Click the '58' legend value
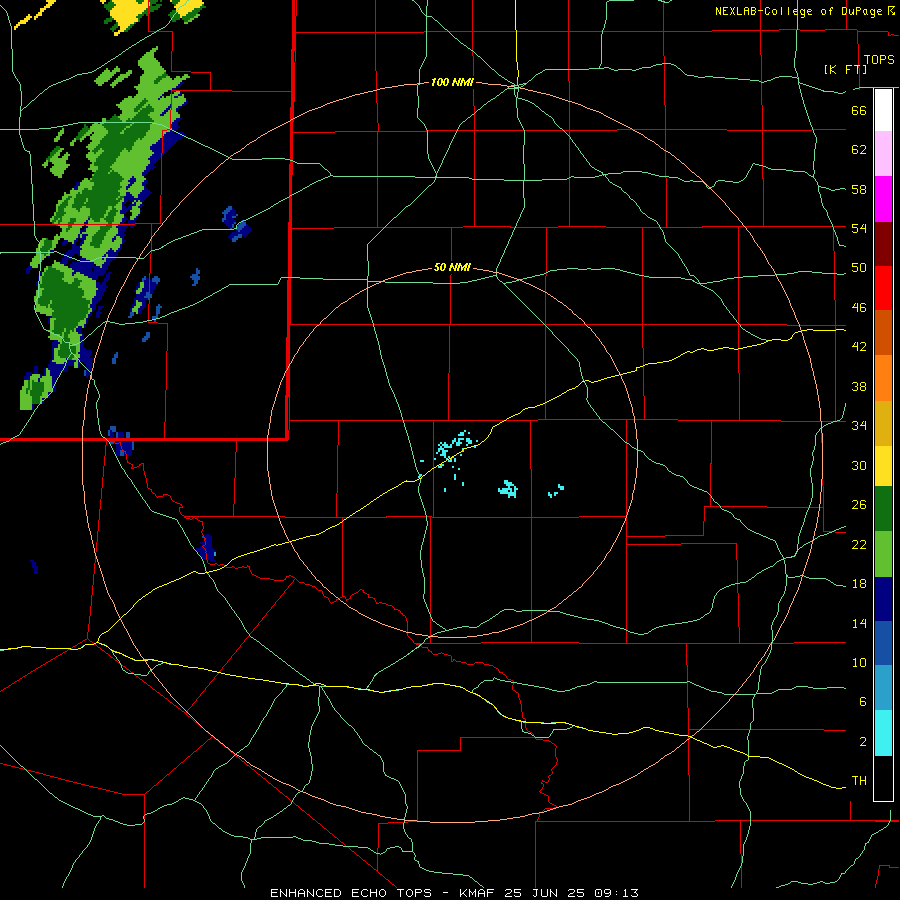This screenshot has height=900, width=900. point(859,189)
